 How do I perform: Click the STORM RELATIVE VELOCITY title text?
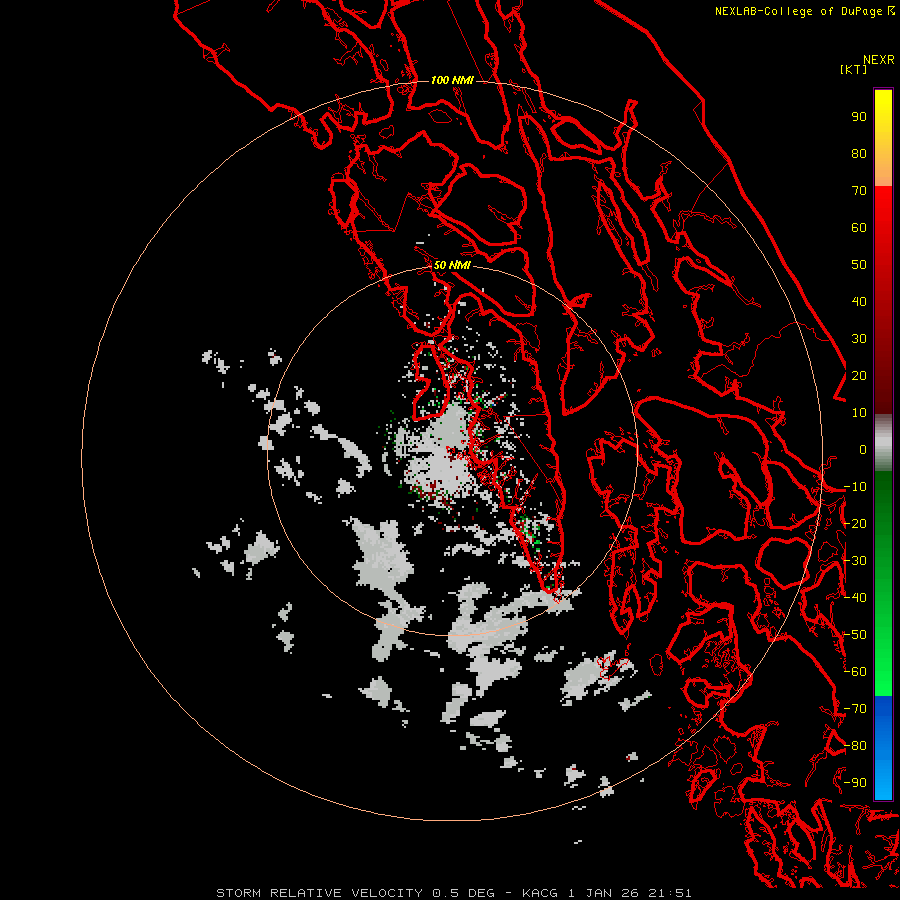[320, 893]
